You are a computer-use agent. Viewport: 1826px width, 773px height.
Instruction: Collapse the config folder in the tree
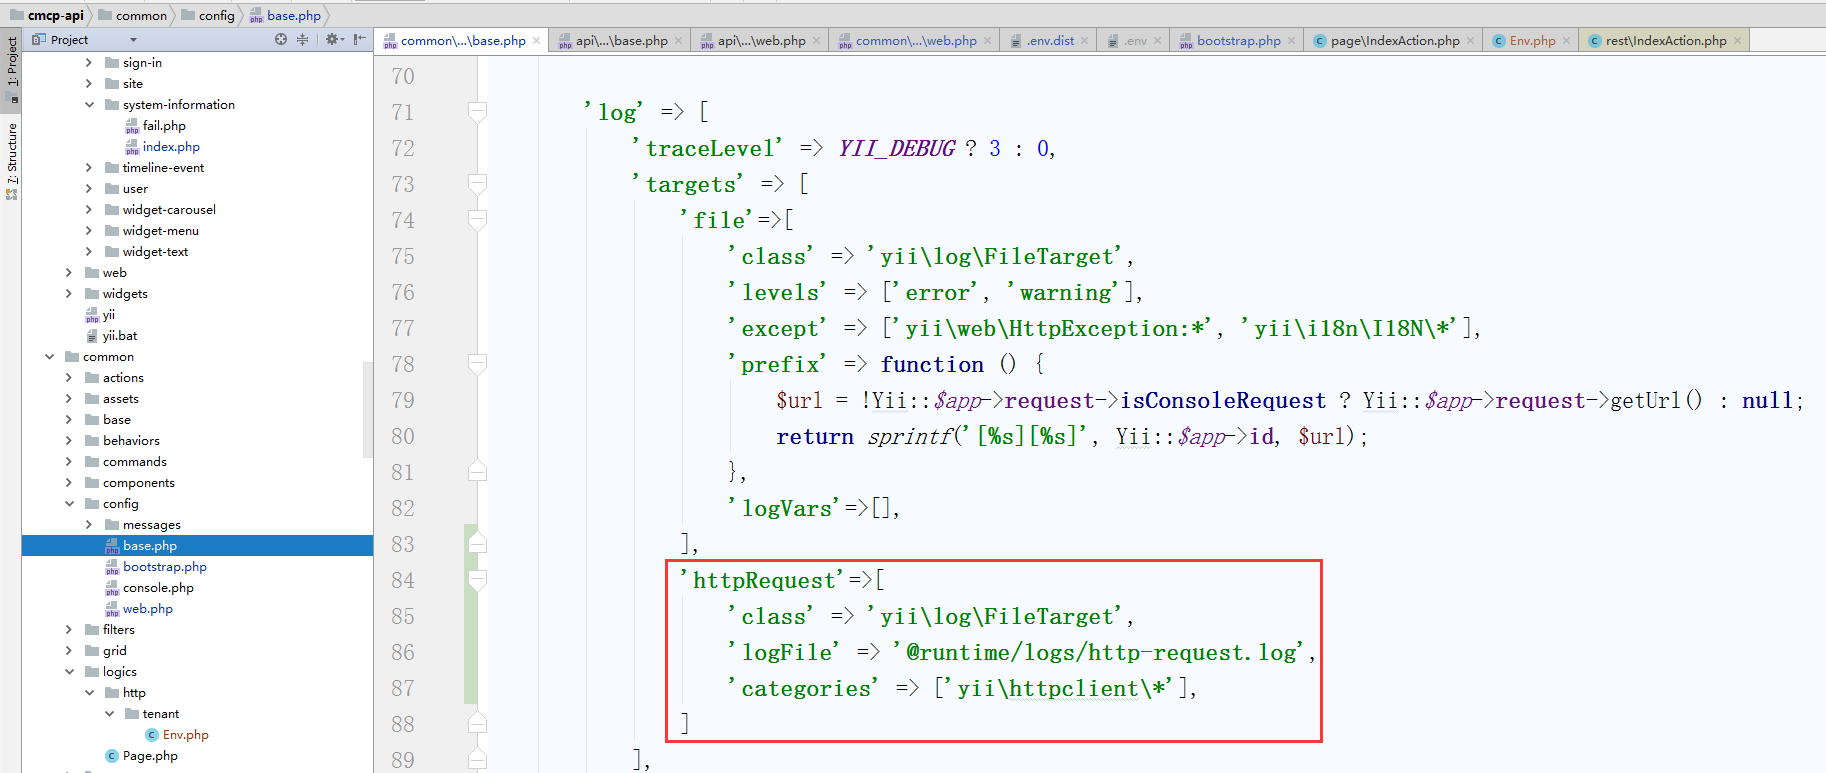(x=69, y=504)
